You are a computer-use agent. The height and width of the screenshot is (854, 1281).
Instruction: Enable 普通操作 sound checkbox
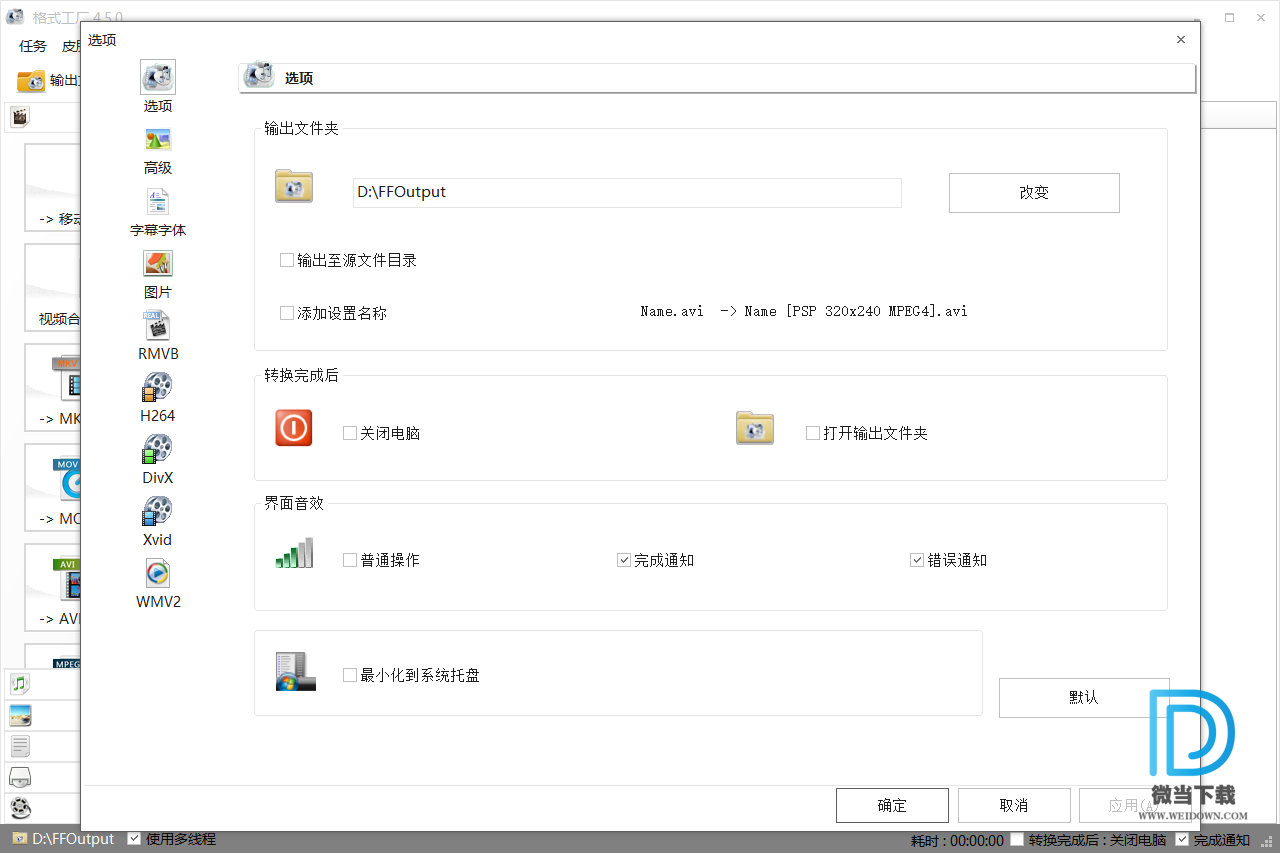pos(350,560)
